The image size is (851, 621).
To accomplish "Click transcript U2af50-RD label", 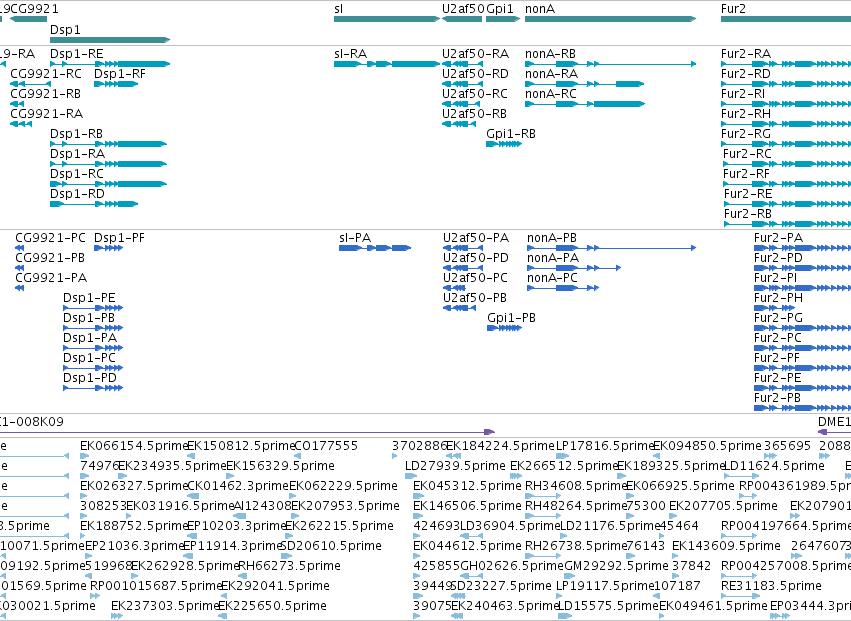I will 475,74.
